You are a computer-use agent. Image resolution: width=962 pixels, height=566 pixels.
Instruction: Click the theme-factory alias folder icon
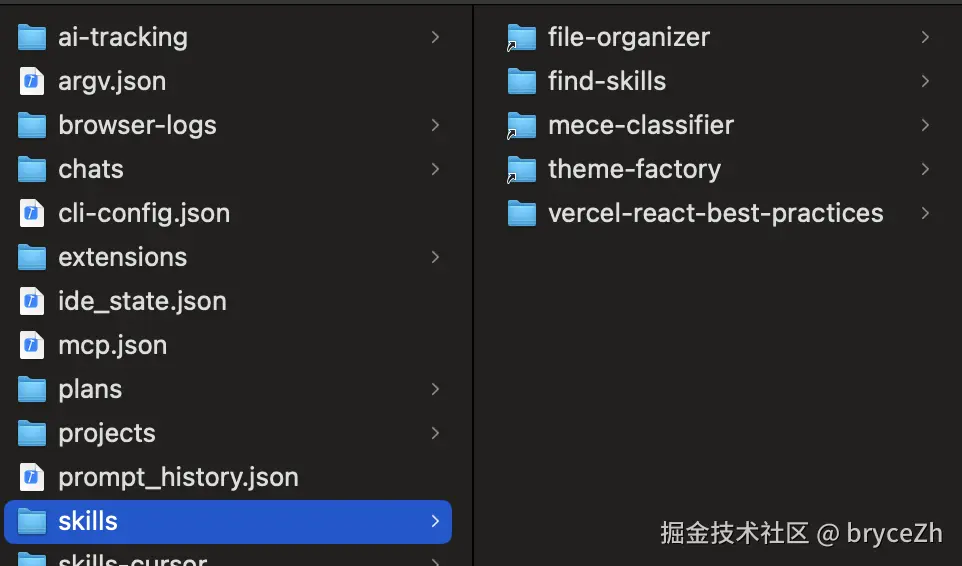pyautogui.click(x=521, y=170)
